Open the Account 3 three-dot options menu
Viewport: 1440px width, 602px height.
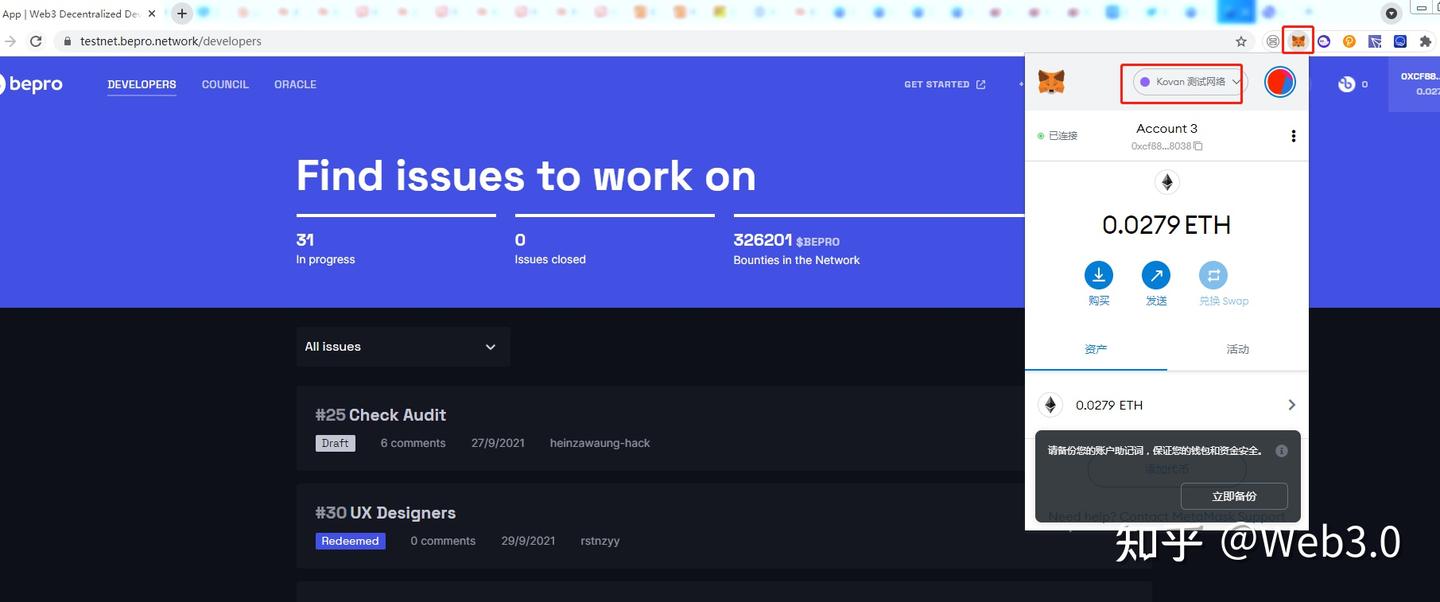pos(1292,135)
